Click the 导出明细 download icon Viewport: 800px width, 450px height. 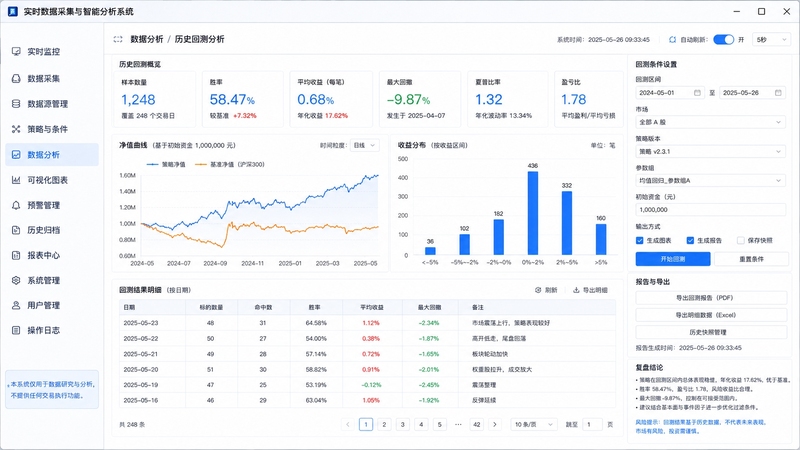tap(576, 290)
